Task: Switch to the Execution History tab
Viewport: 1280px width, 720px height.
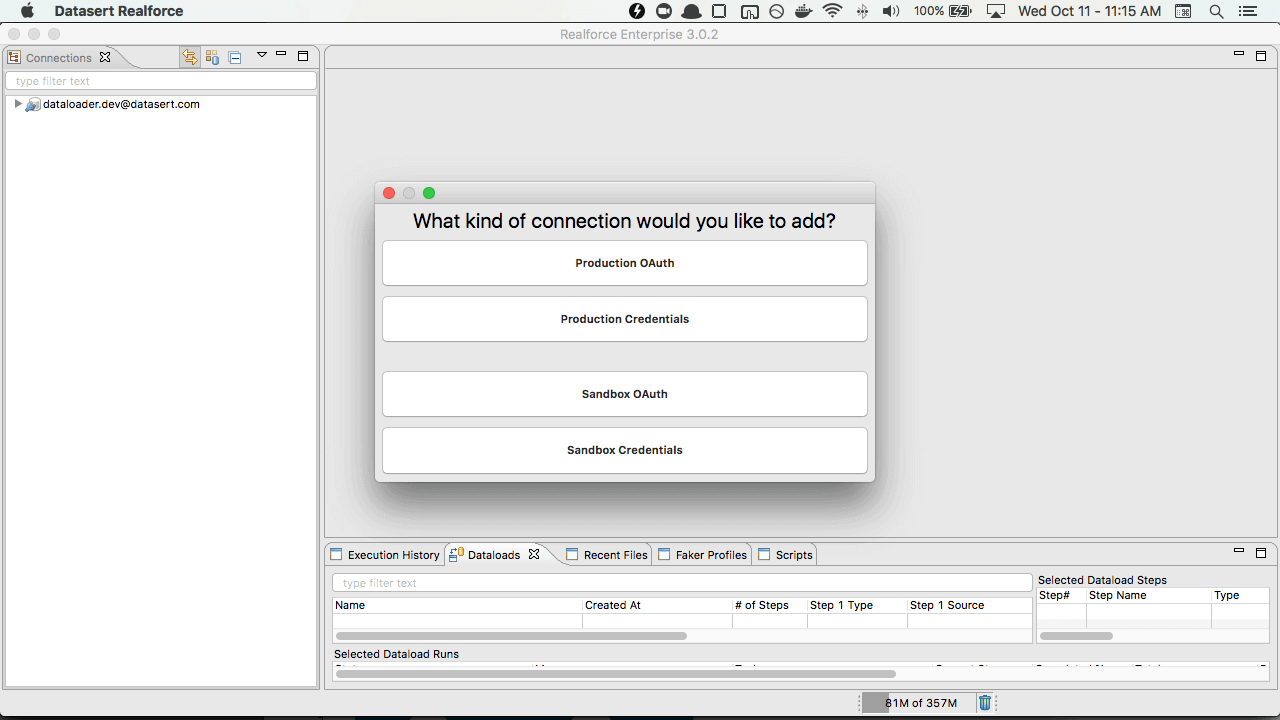Action: (385, 555)
